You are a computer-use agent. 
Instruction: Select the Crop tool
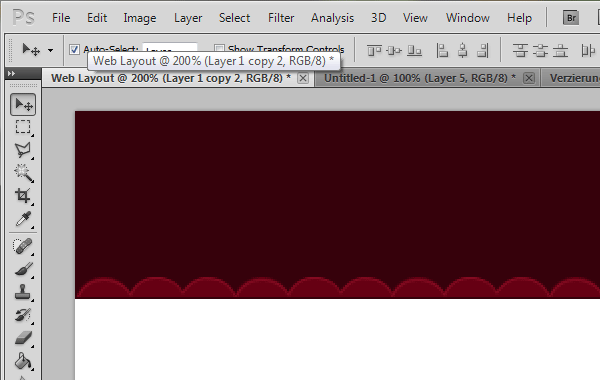tap(23, 196)
